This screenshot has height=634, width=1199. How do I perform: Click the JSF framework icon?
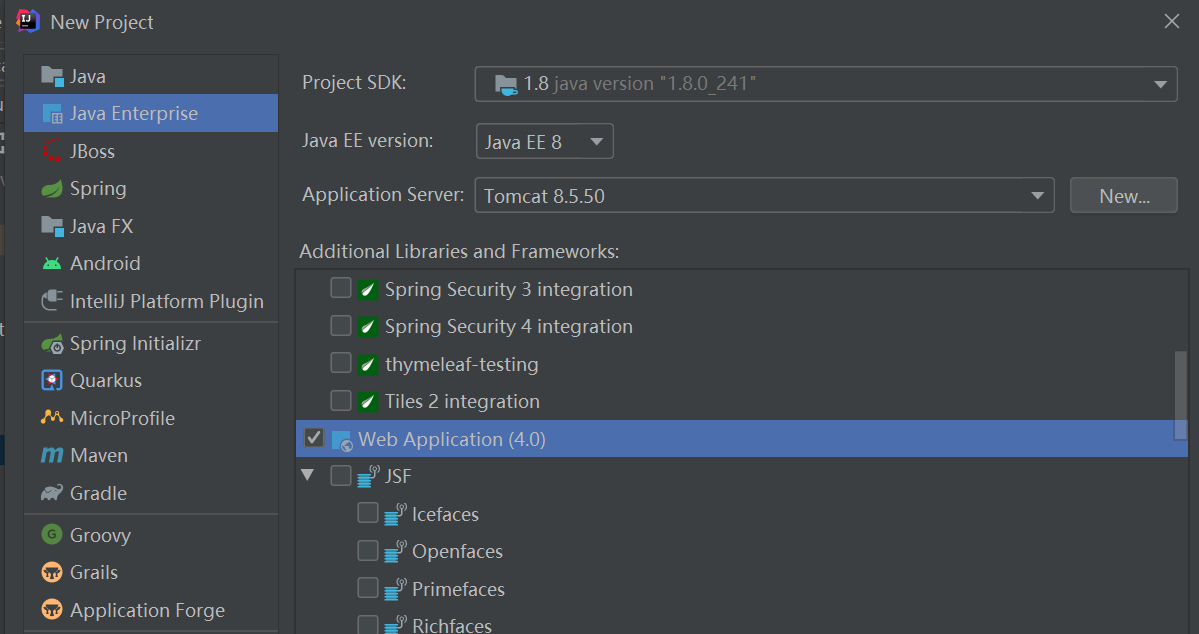(x=369, y=476)
